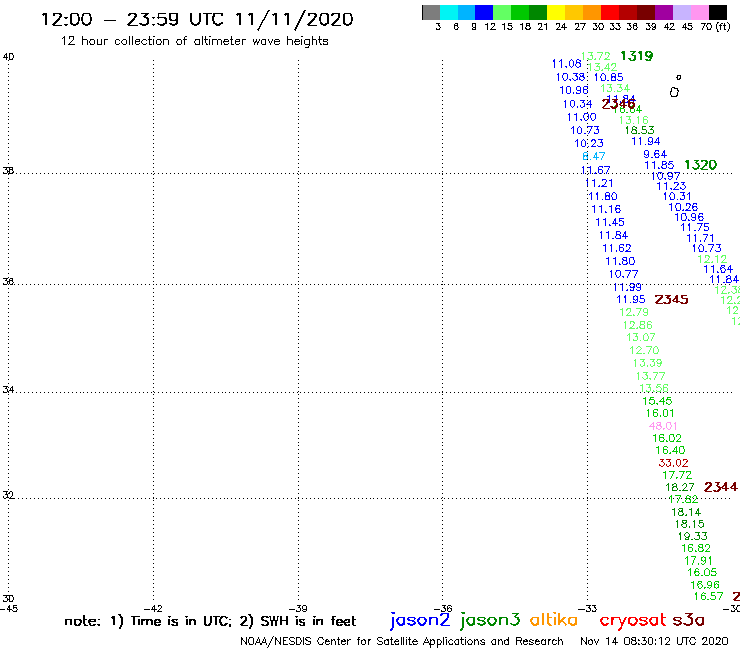740x650 pixels.
Task: Click the 11.85 value beside 1320
Action: click(659, 165)
